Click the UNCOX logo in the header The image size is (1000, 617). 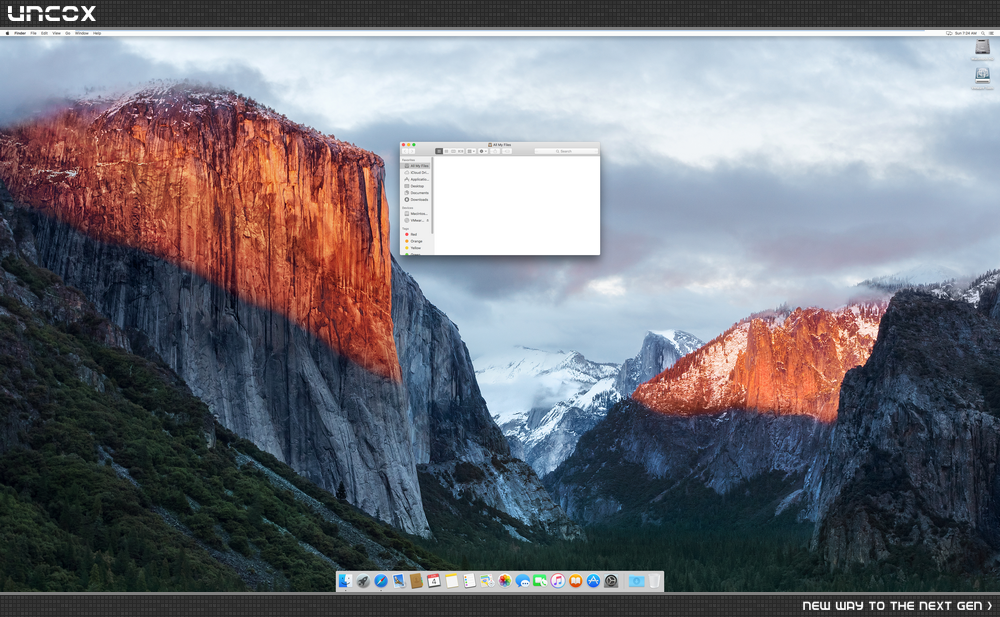point(51,13)
